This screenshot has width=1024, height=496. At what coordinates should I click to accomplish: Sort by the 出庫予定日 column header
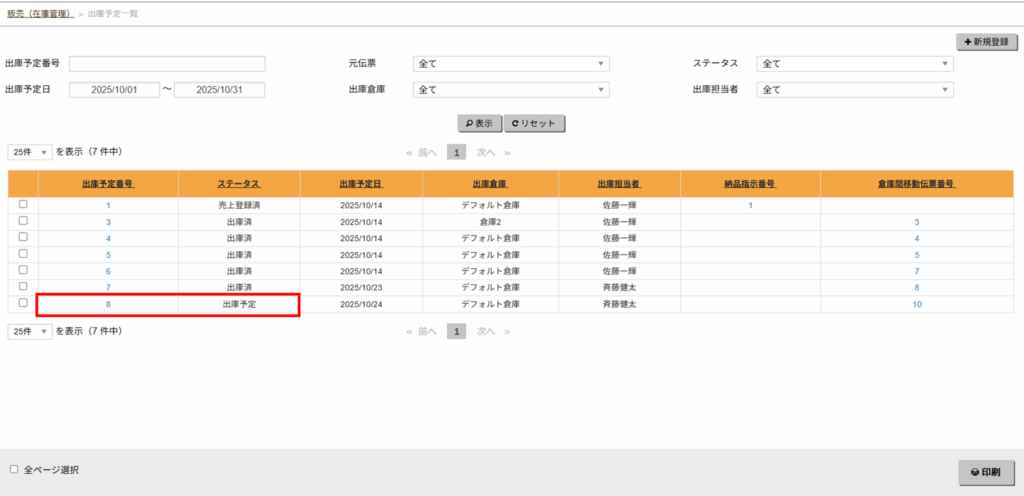click(x=360, y=185)
